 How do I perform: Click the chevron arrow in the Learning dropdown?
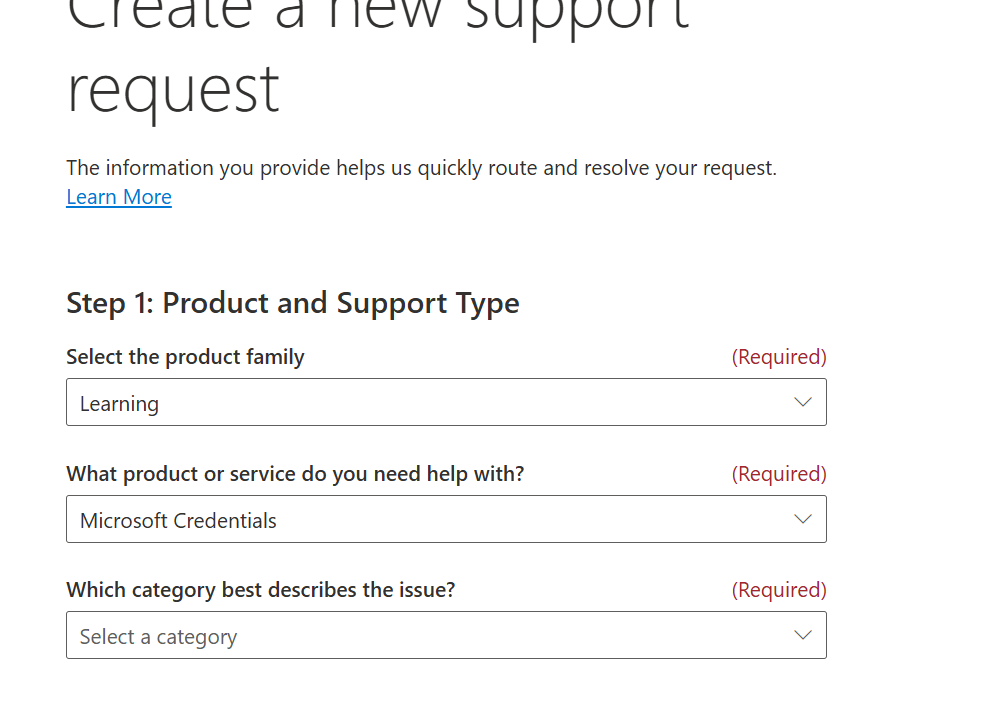pyautogui.click(x=803, y=402)
